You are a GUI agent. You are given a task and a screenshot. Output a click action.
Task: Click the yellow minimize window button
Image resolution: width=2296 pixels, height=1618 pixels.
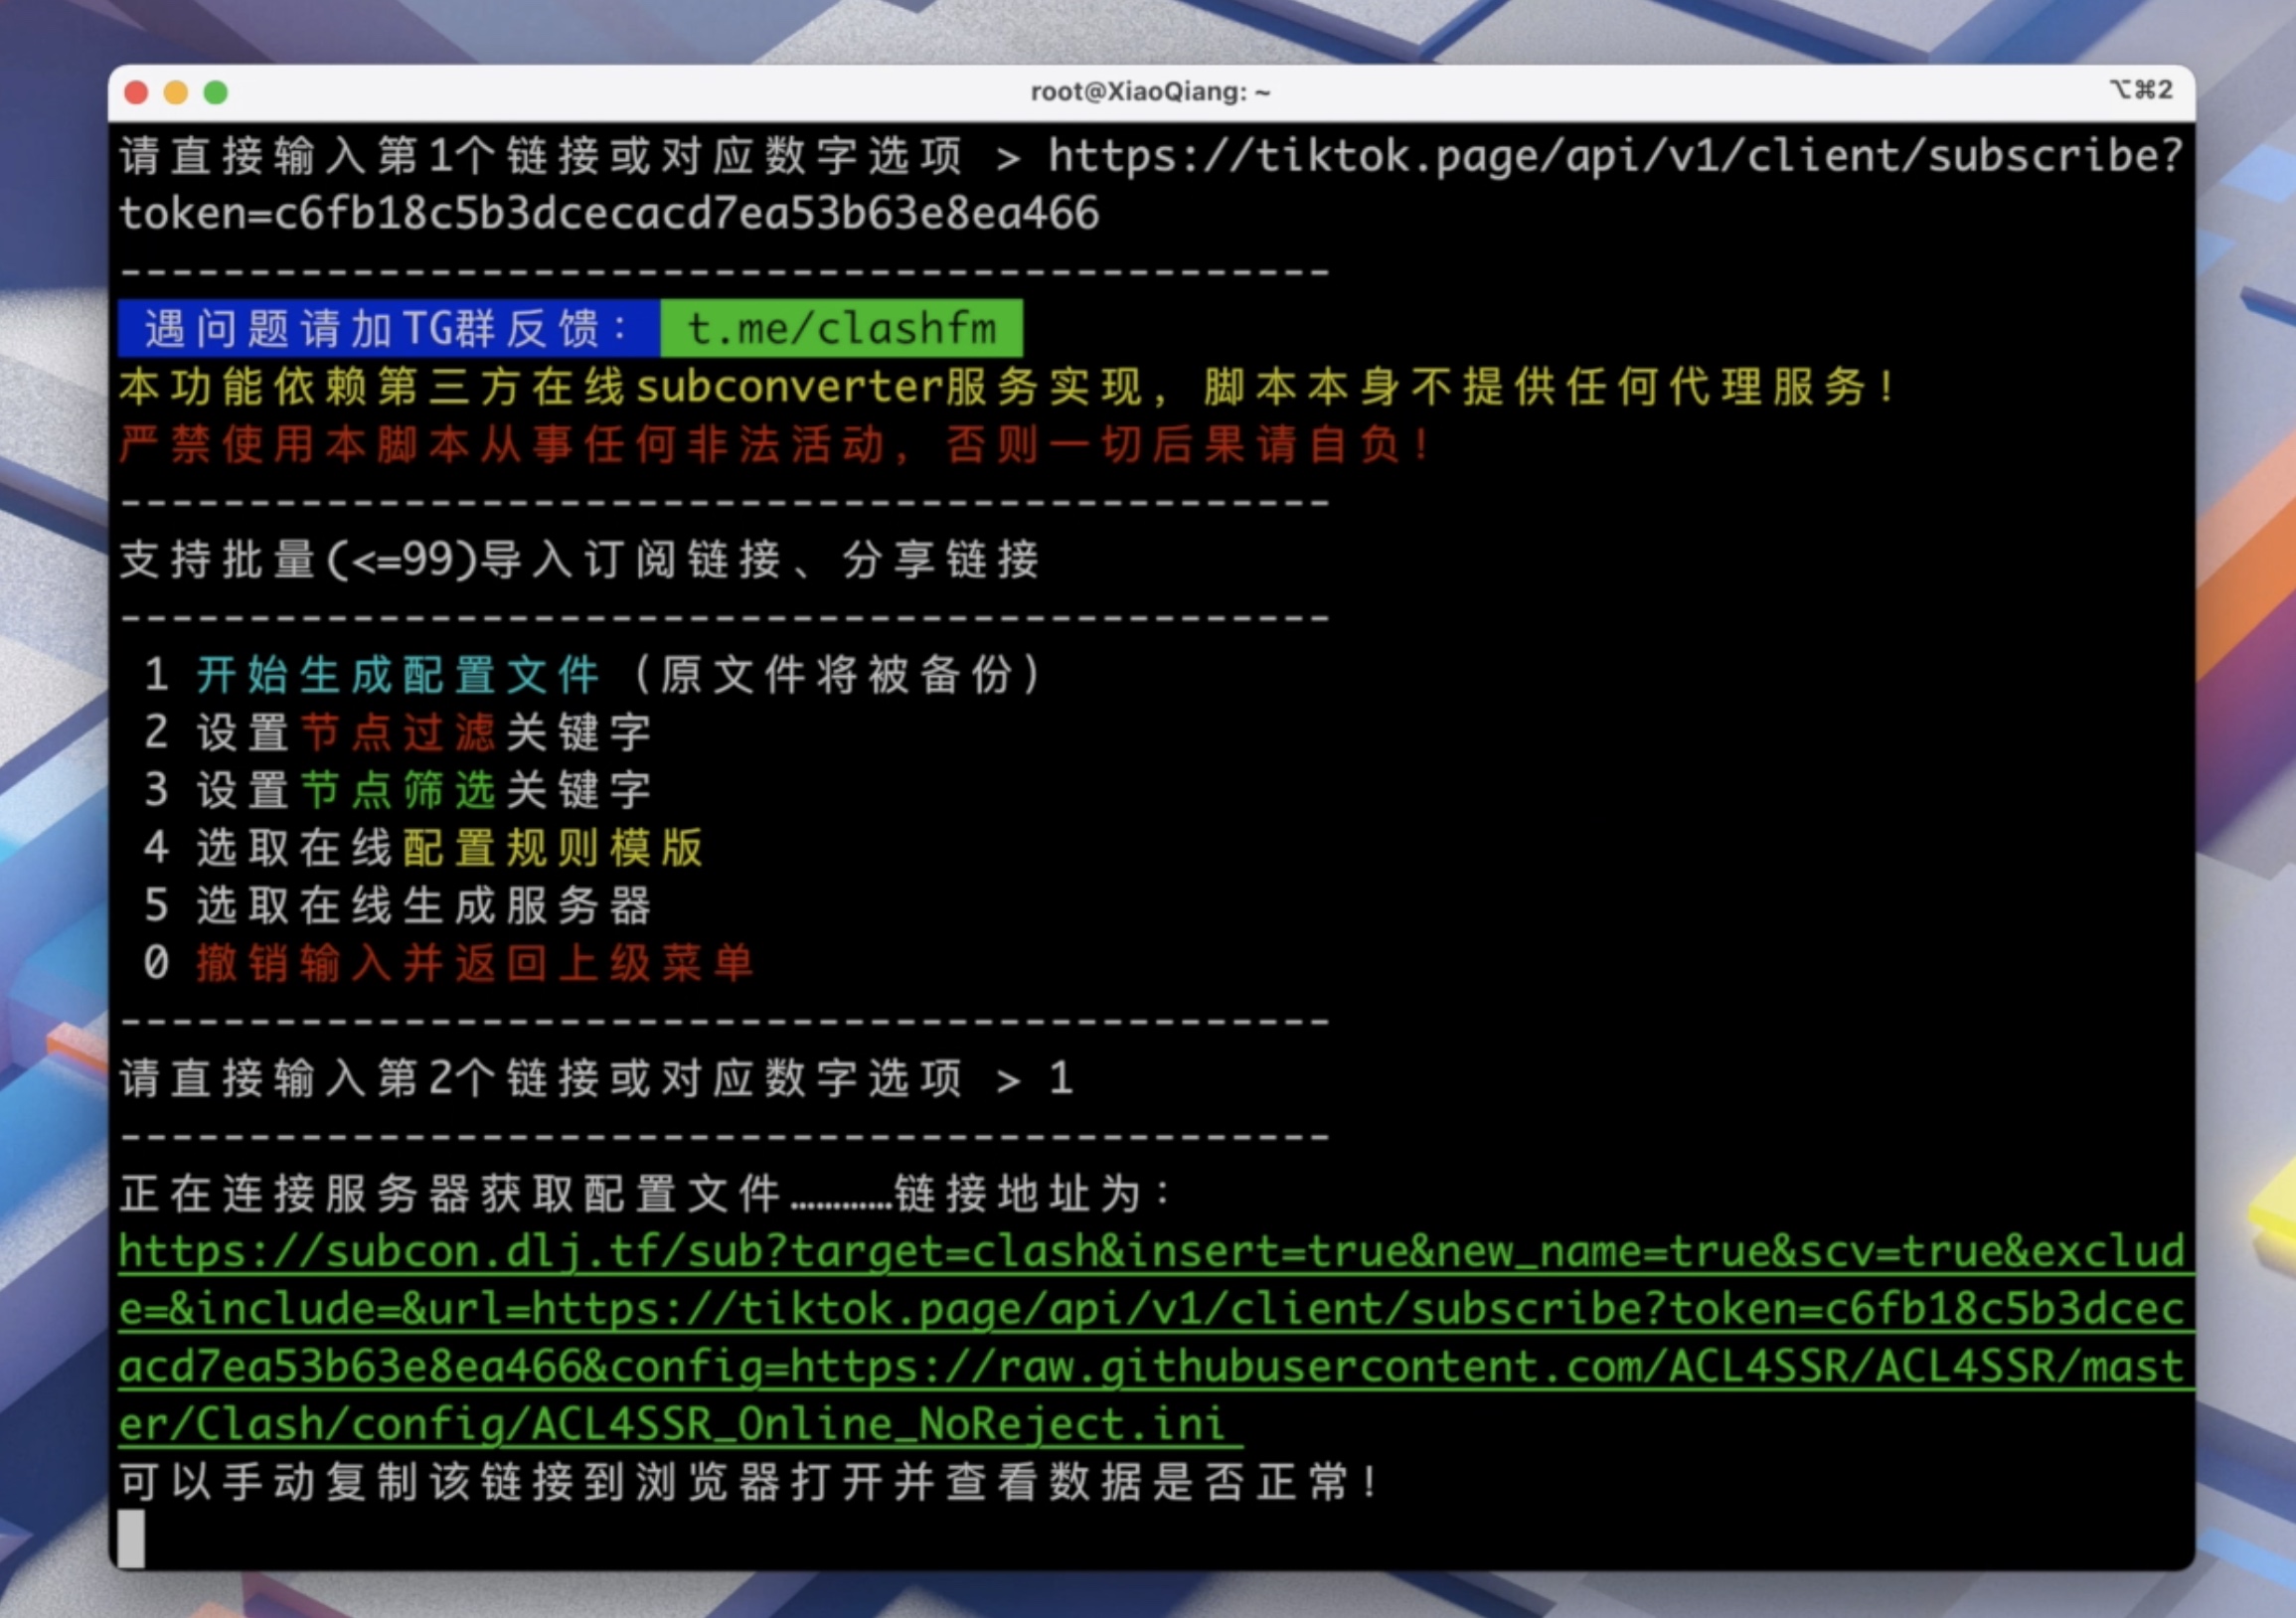coord(176,93)
